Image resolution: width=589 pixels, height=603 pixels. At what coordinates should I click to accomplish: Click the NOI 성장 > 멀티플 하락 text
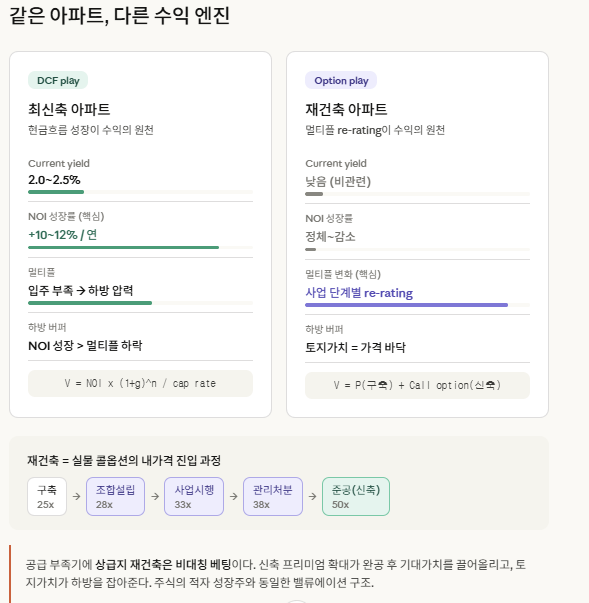click(85, 345)
